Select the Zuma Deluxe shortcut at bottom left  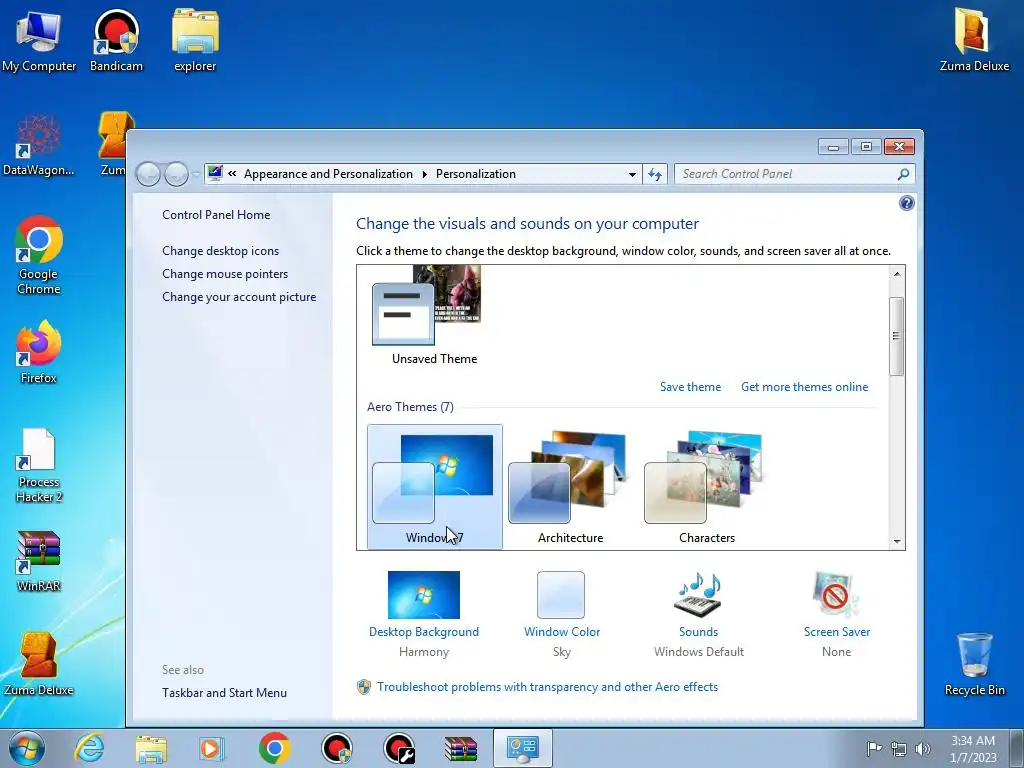[x=39, y=665]
